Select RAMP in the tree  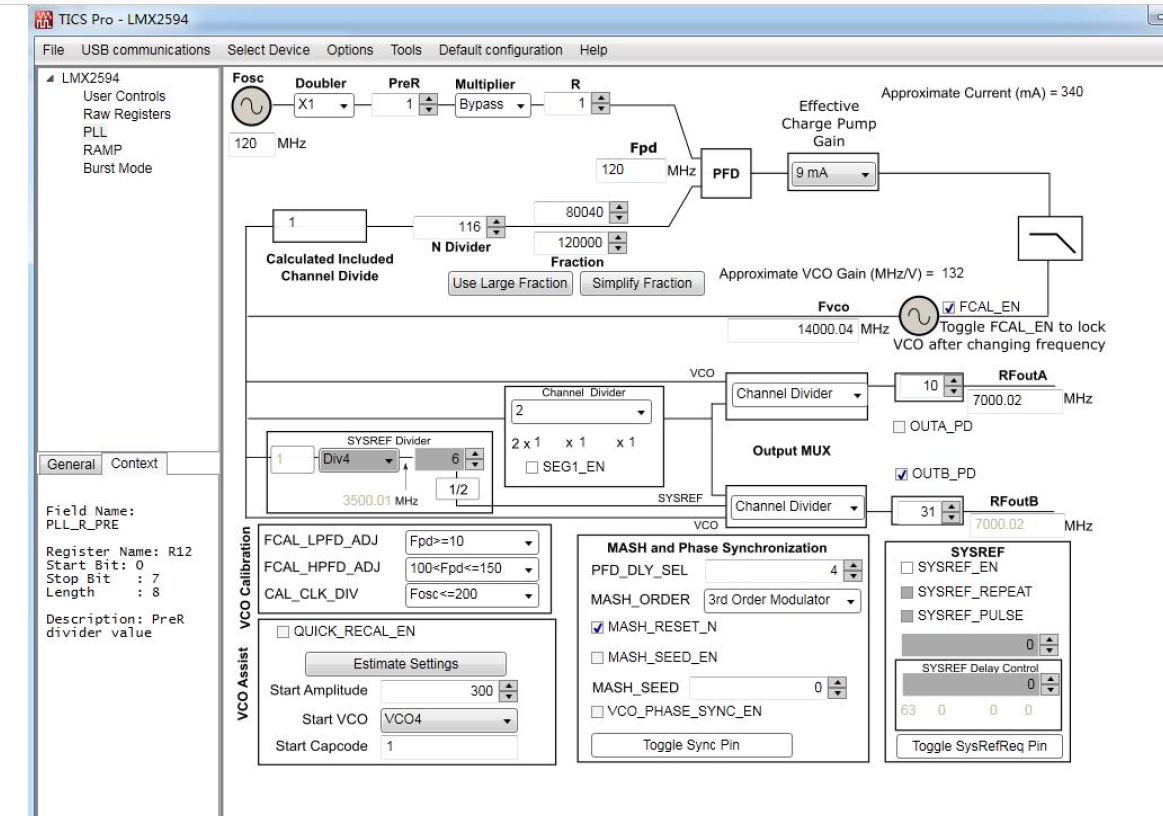(x=102, y=150)
